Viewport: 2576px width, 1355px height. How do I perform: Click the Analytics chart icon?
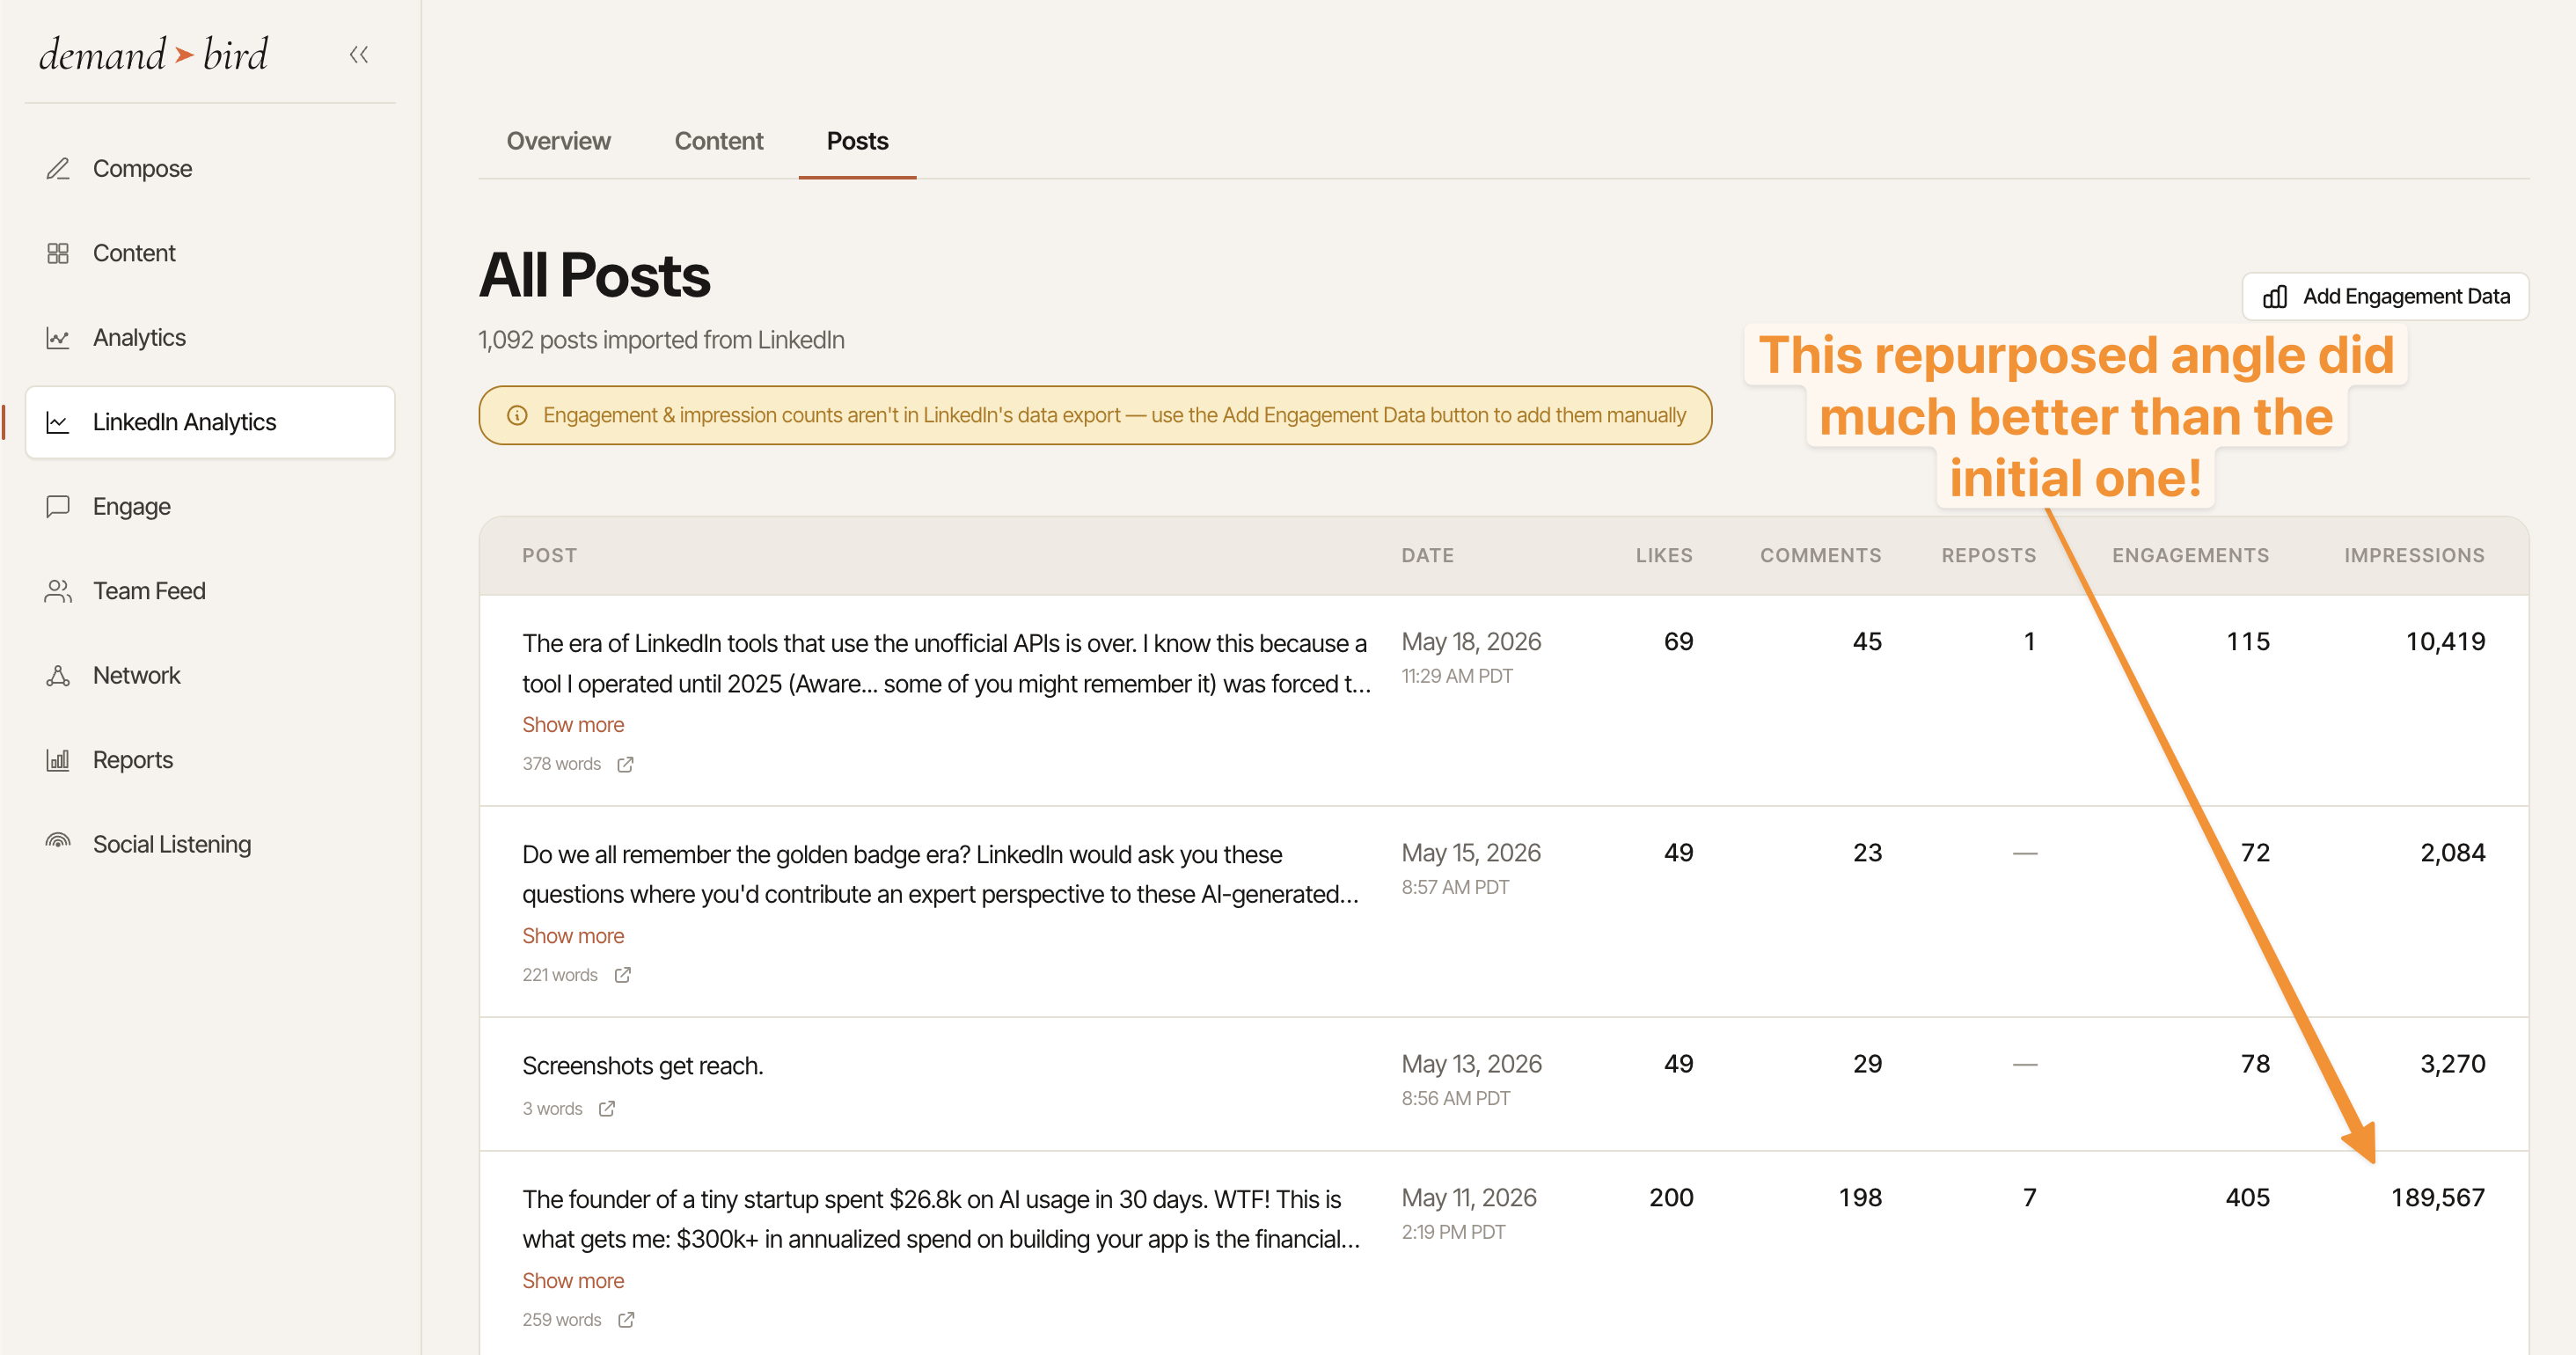coord(58,337)
